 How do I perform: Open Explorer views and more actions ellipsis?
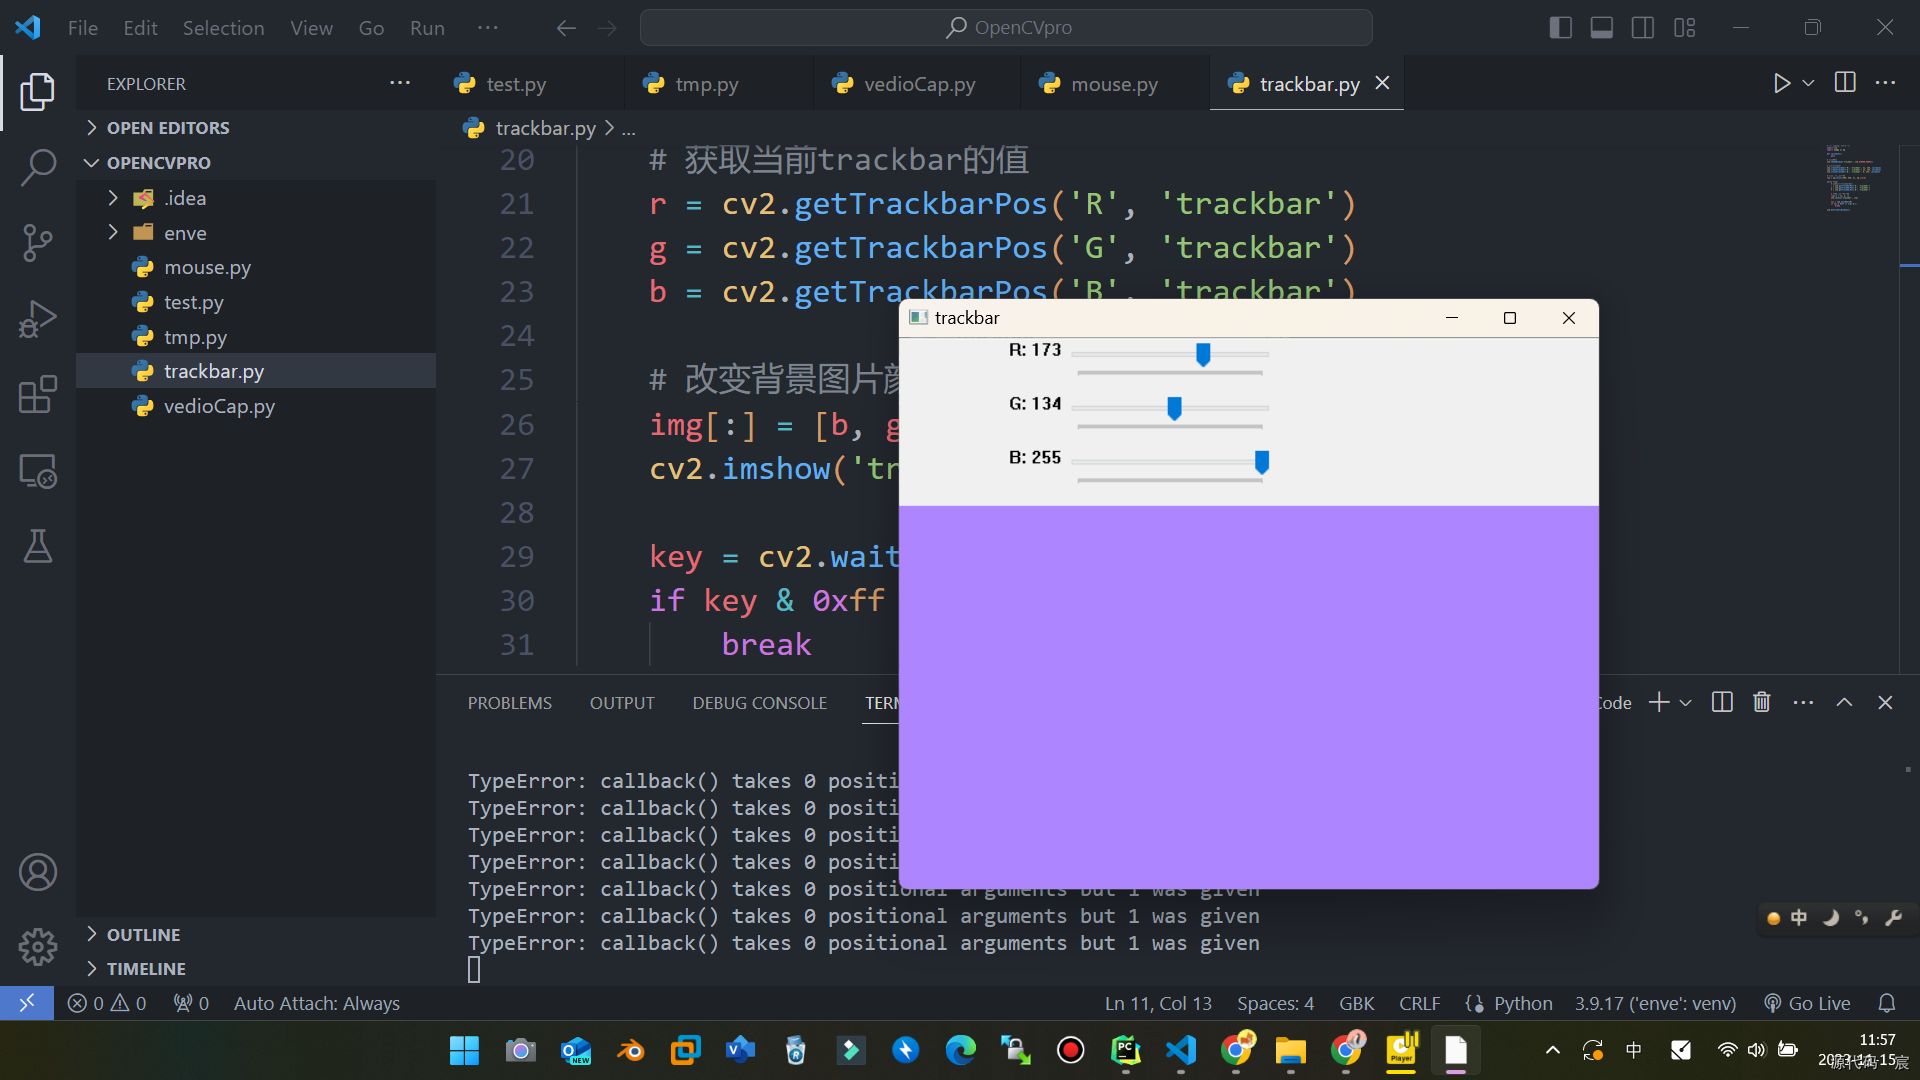click(400, 83)
